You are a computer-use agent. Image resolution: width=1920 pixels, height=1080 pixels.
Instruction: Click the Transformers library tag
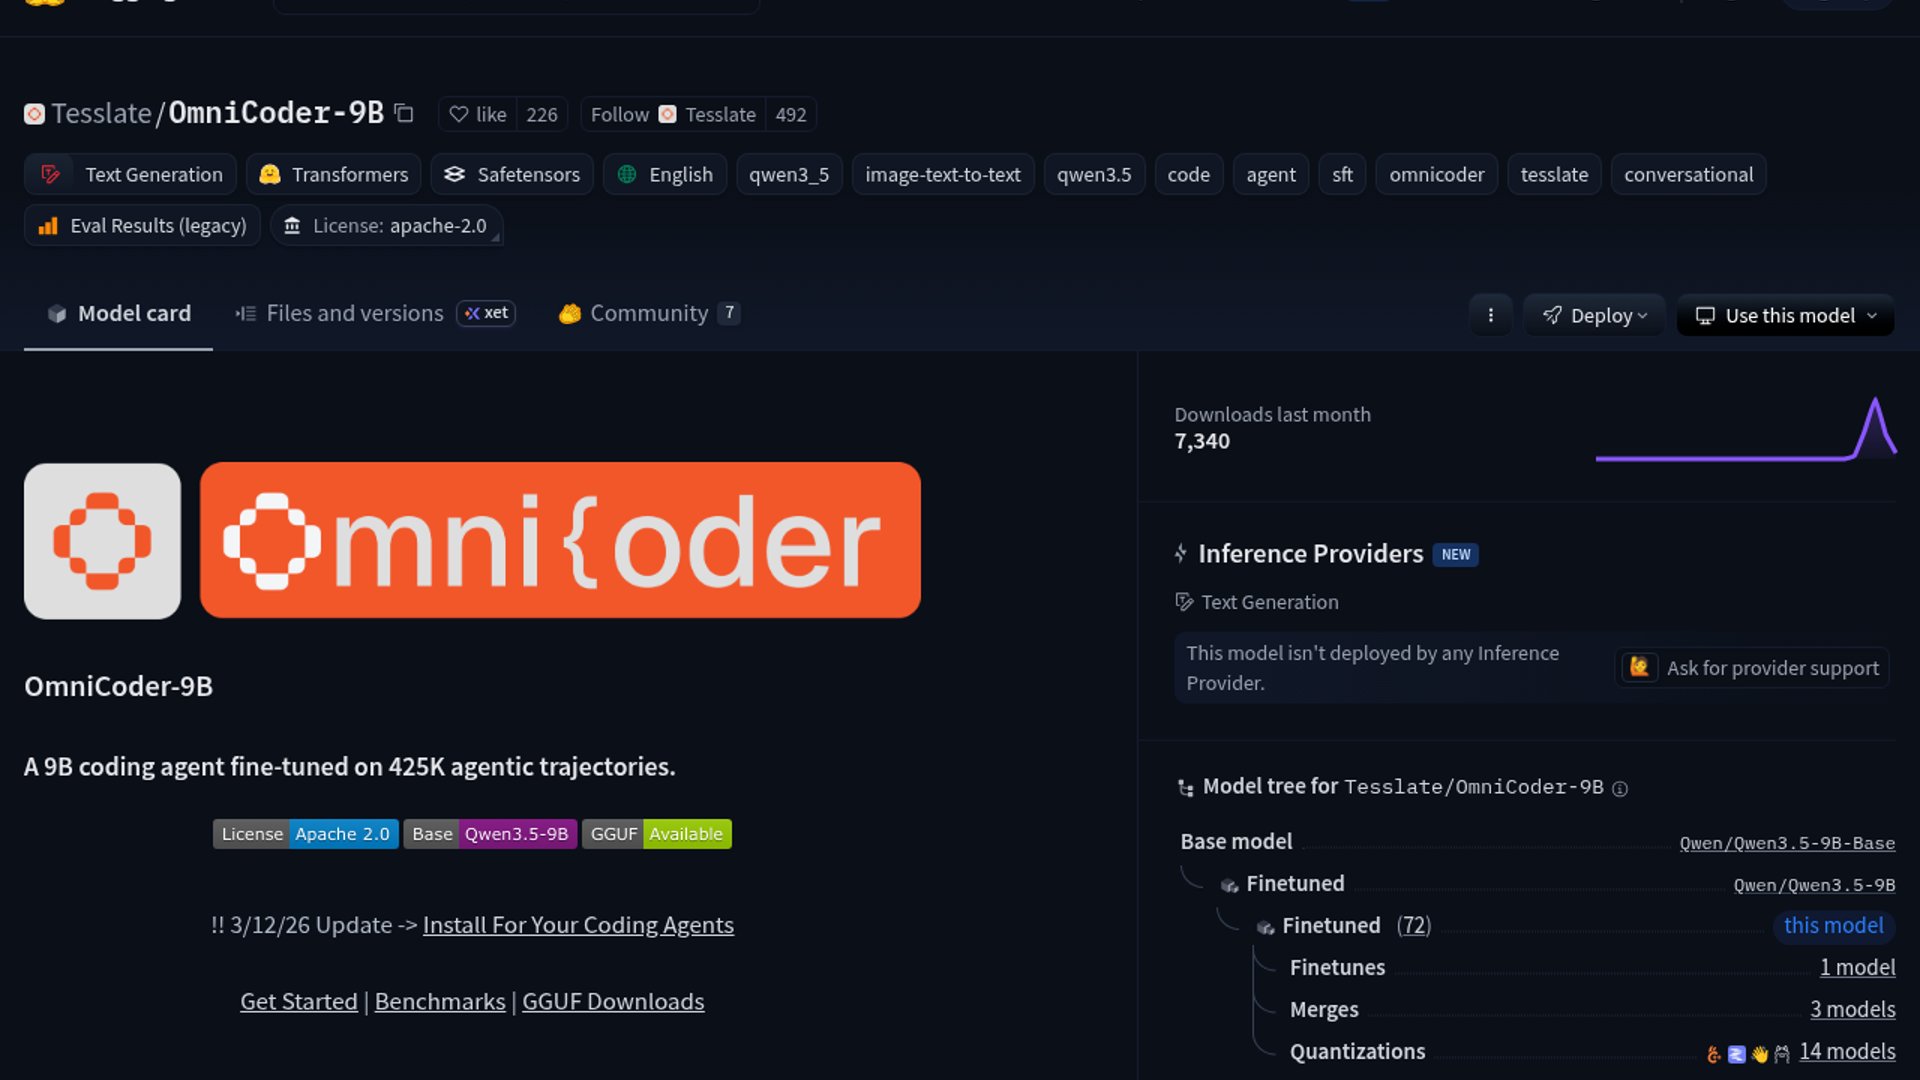pyautogui.click(x=334, y=174)
